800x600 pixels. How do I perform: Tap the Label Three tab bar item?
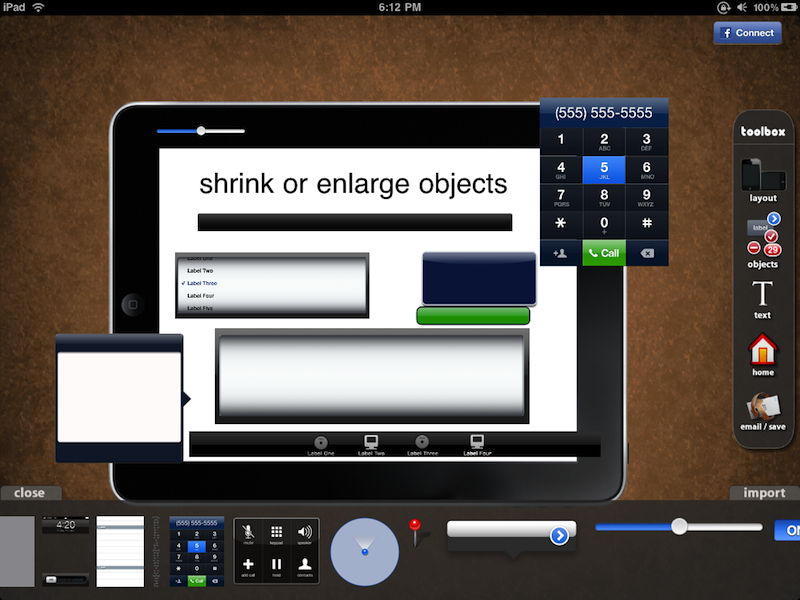[422, 445]
